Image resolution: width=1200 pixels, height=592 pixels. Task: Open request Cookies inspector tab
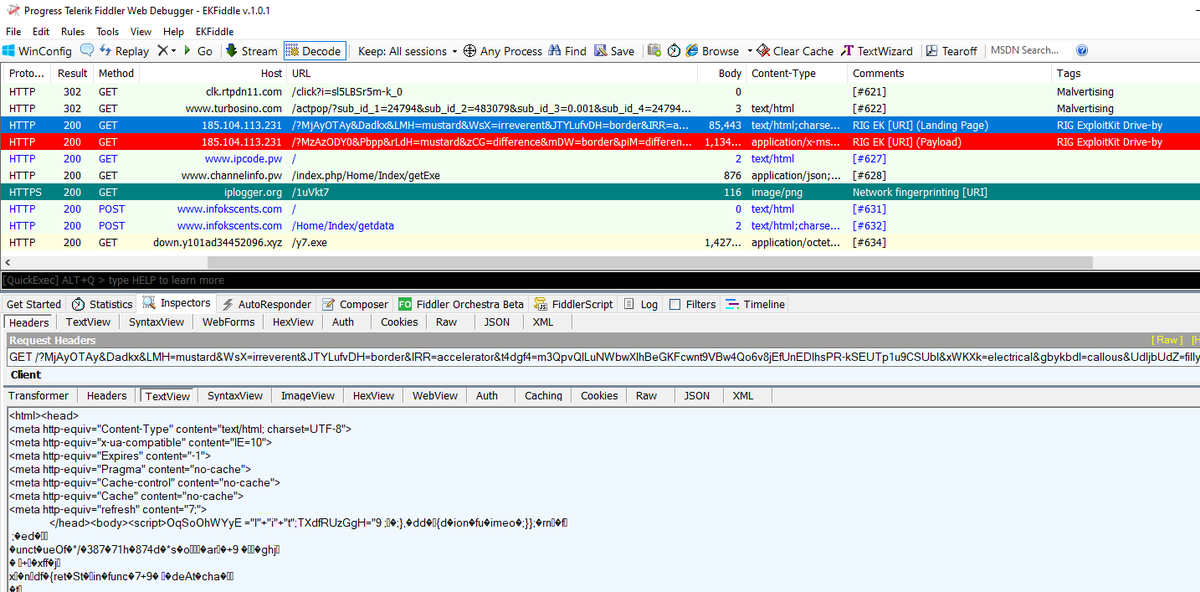399,322
